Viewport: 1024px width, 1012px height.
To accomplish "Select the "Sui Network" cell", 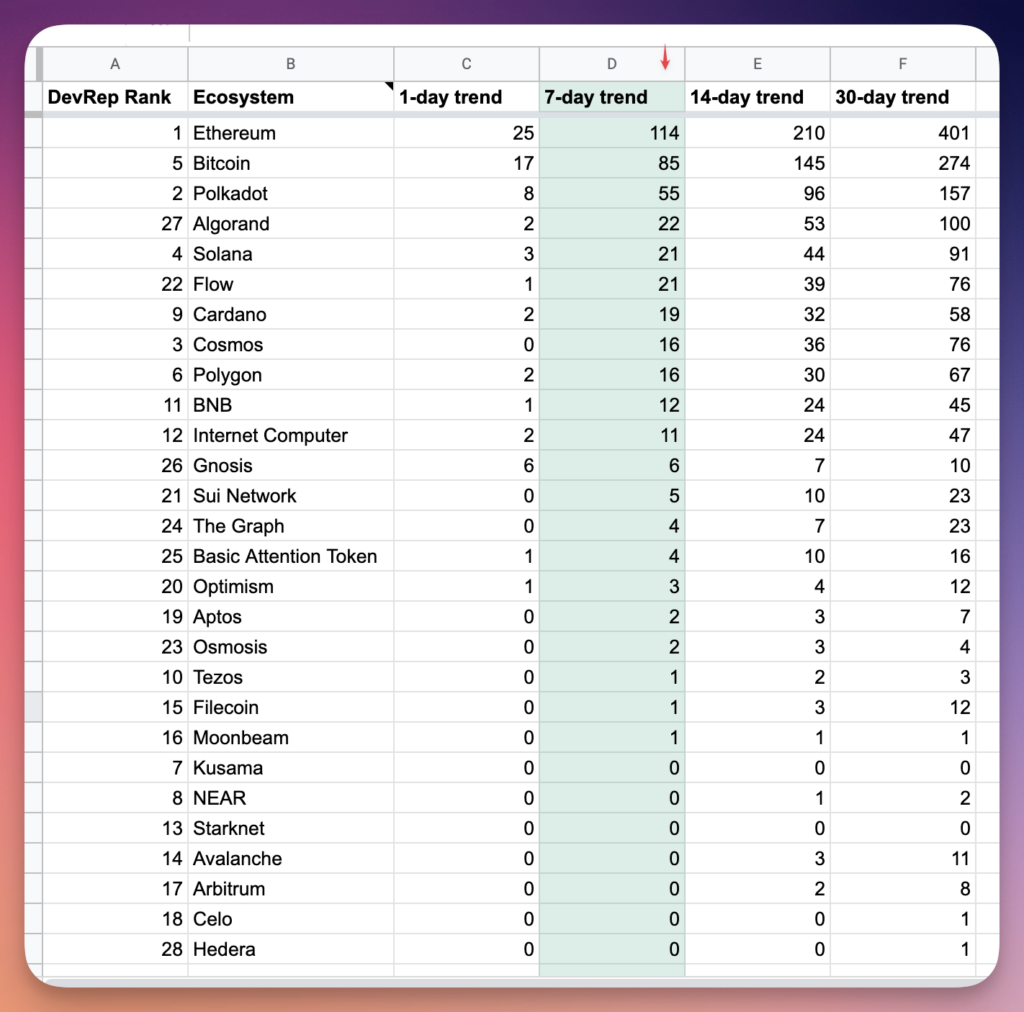I will click(291, 496).
